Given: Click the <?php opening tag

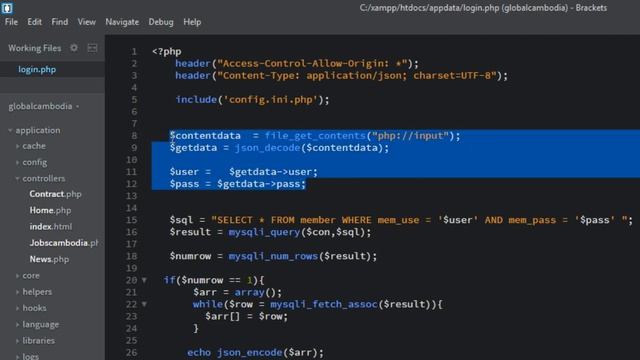Looking at the screenshot, I should click(167, 52).
